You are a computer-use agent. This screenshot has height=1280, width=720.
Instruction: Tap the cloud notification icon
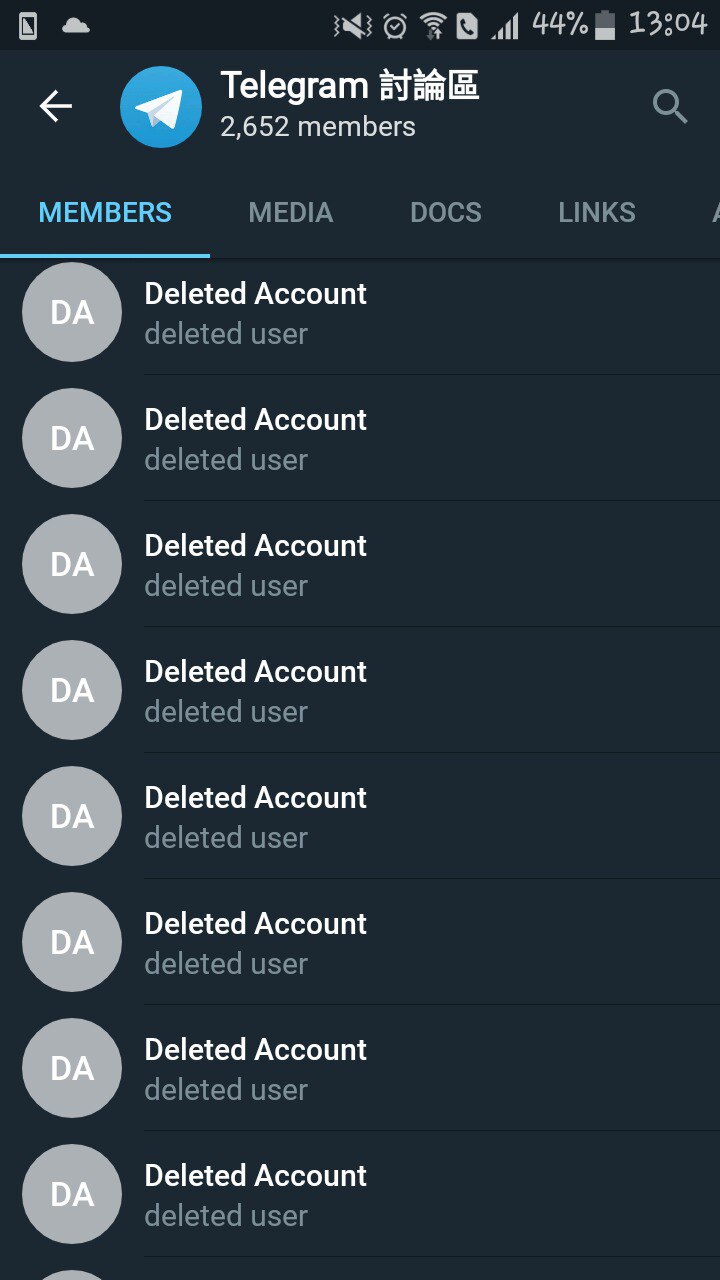click(76, 26)
